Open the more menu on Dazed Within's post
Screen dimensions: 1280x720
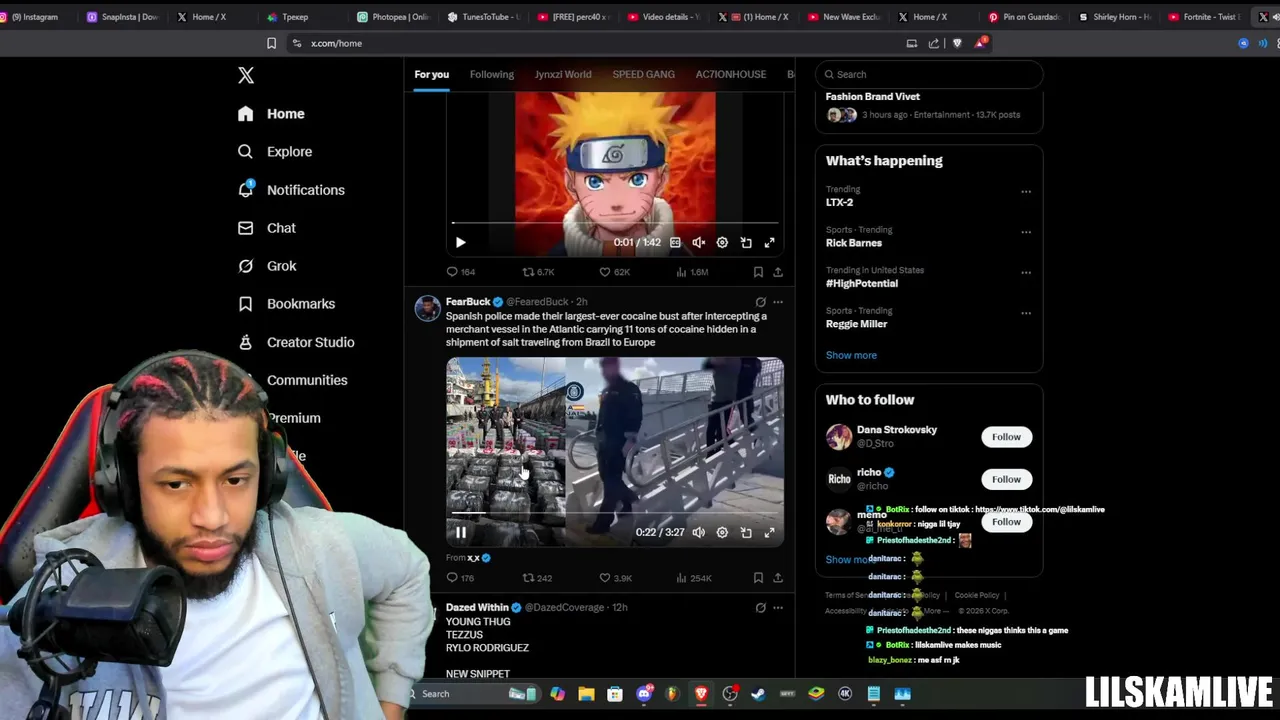778,607
